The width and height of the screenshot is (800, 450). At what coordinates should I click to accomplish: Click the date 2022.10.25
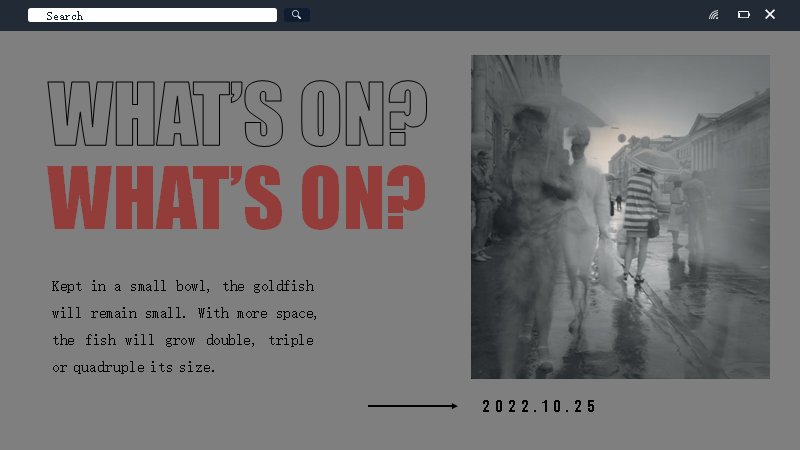pos(539,406)
